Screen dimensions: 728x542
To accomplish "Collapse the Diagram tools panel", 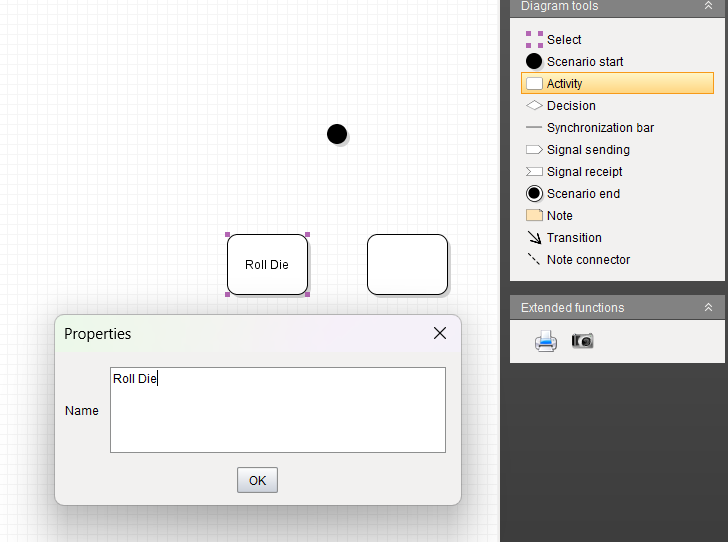I will [x=708, y=6].
